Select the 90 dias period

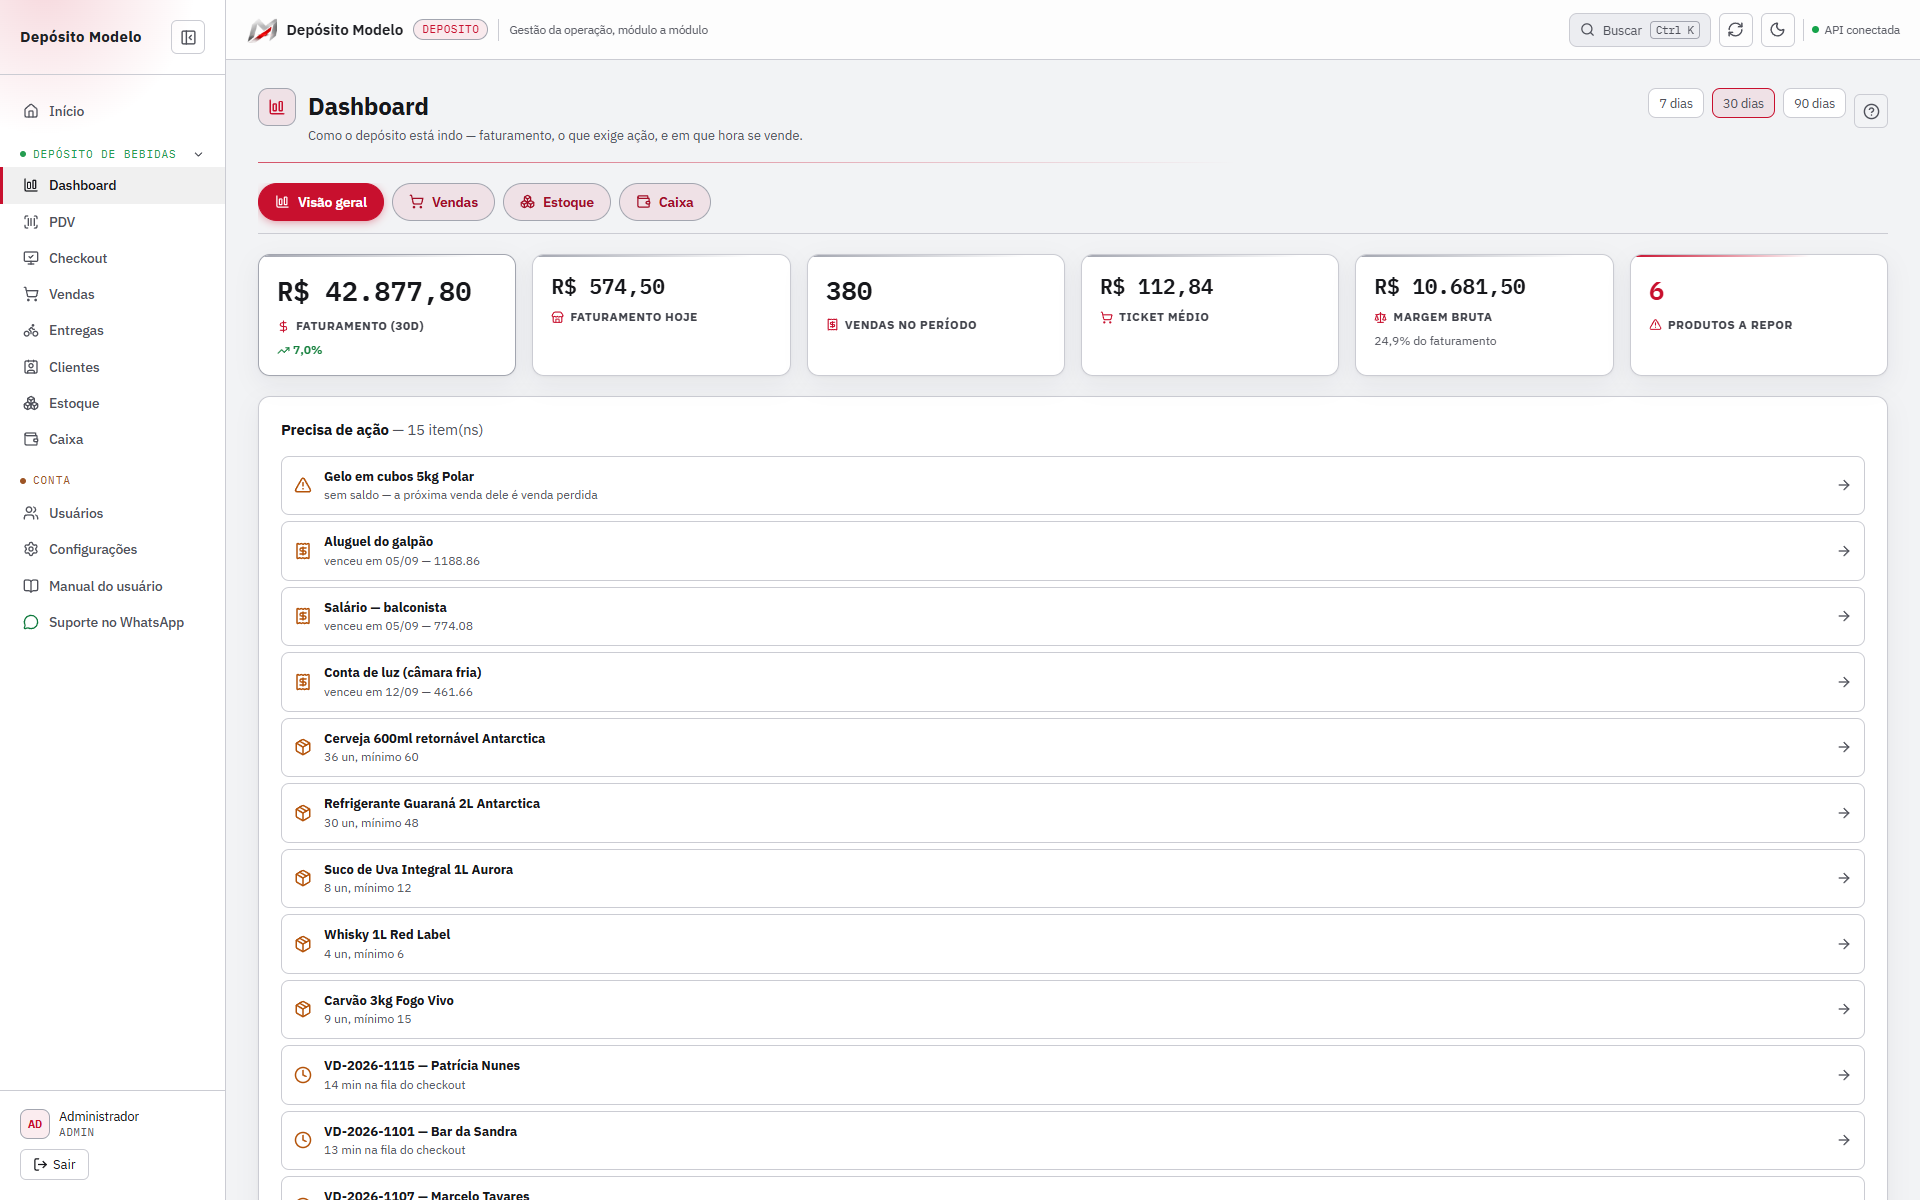click(1814, 103)
